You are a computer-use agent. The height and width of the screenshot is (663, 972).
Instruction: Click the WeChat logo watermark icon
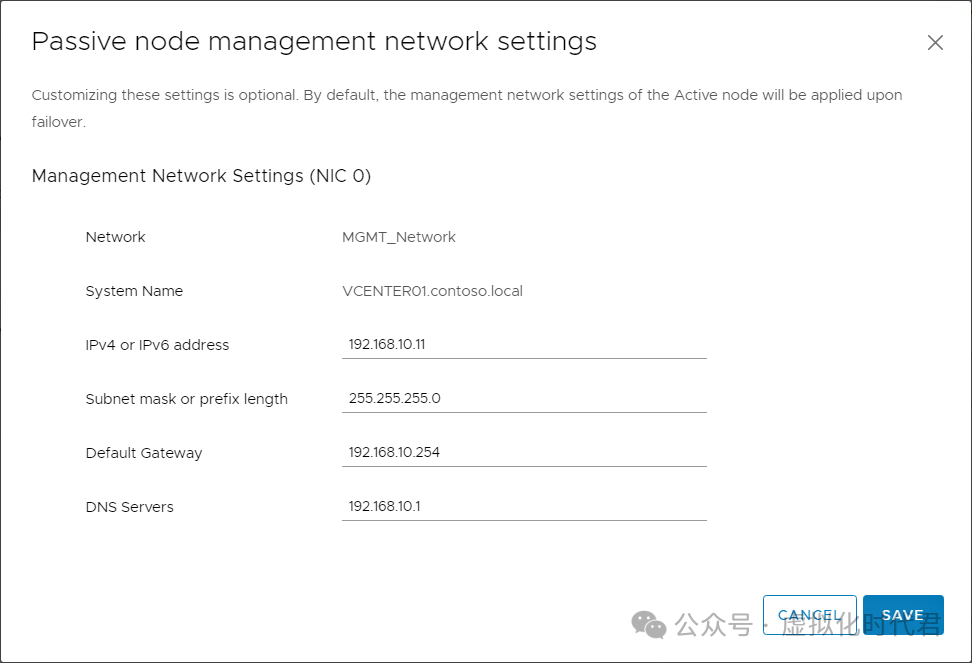(648, 625)
